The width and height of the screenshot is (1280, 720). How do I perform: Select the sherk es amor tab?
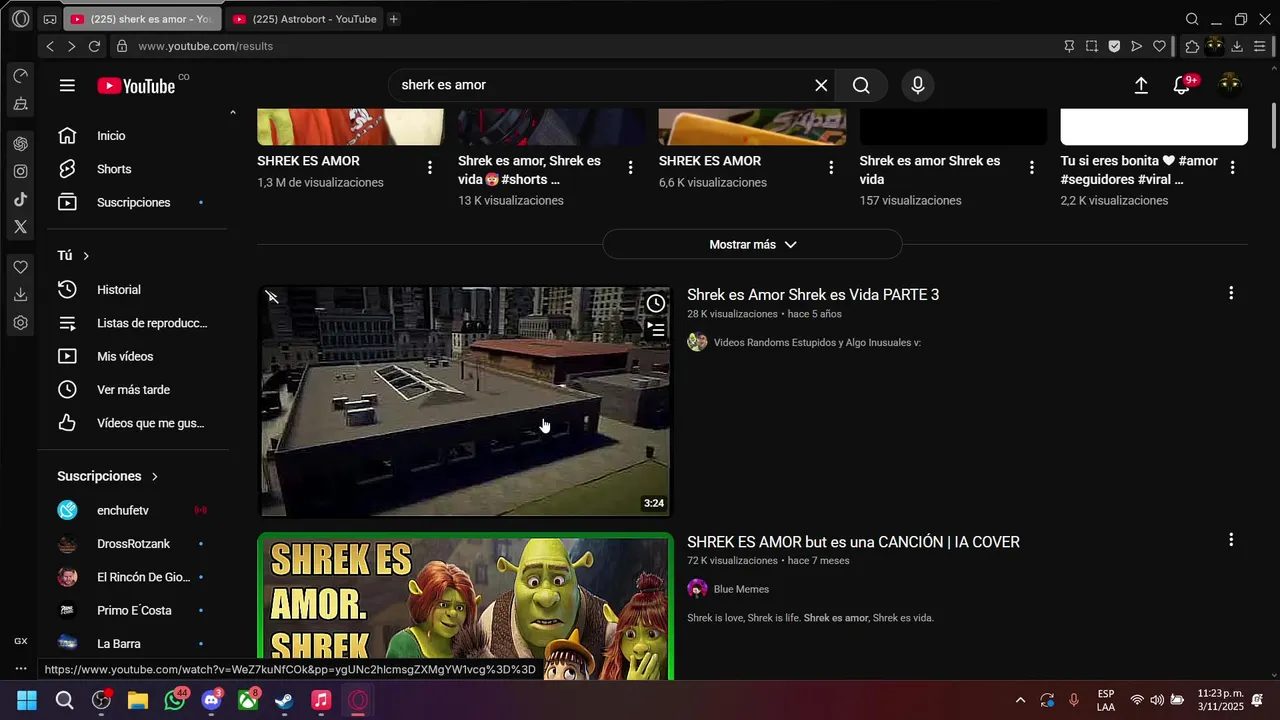pyautogui.click(x=143, y=19)
